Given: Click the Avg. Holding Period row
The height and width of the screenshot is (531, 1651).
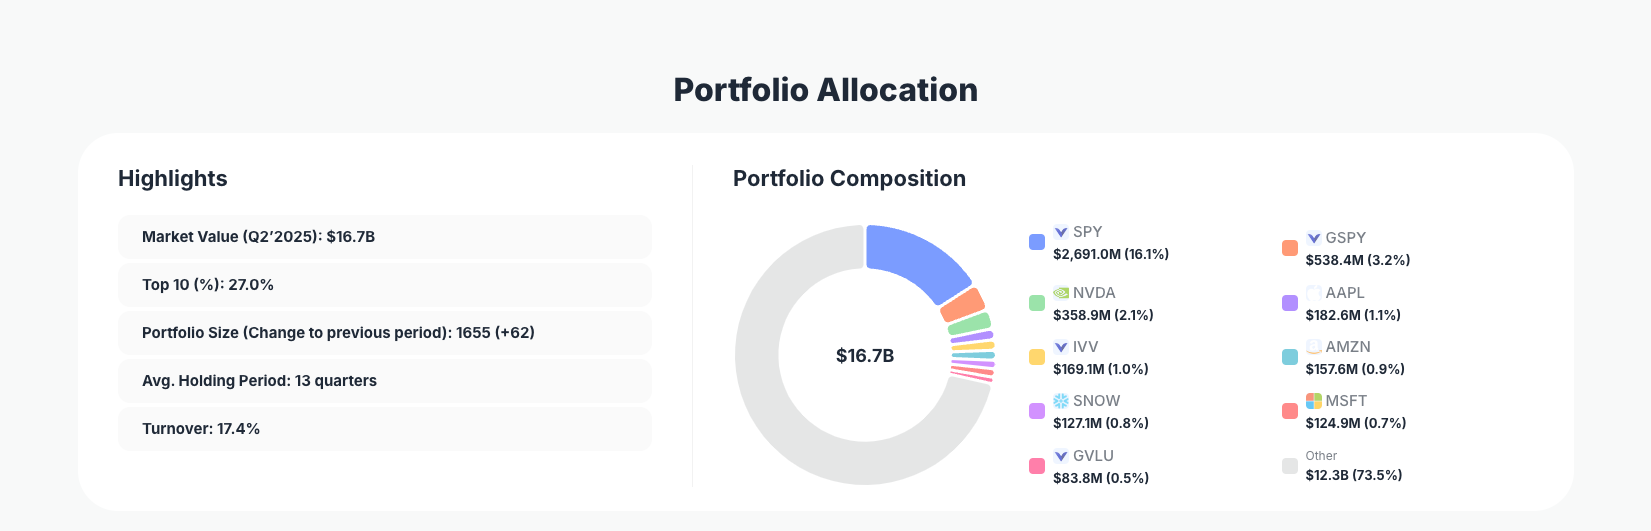Looking at the screenshot, I should tap(385, 381).
